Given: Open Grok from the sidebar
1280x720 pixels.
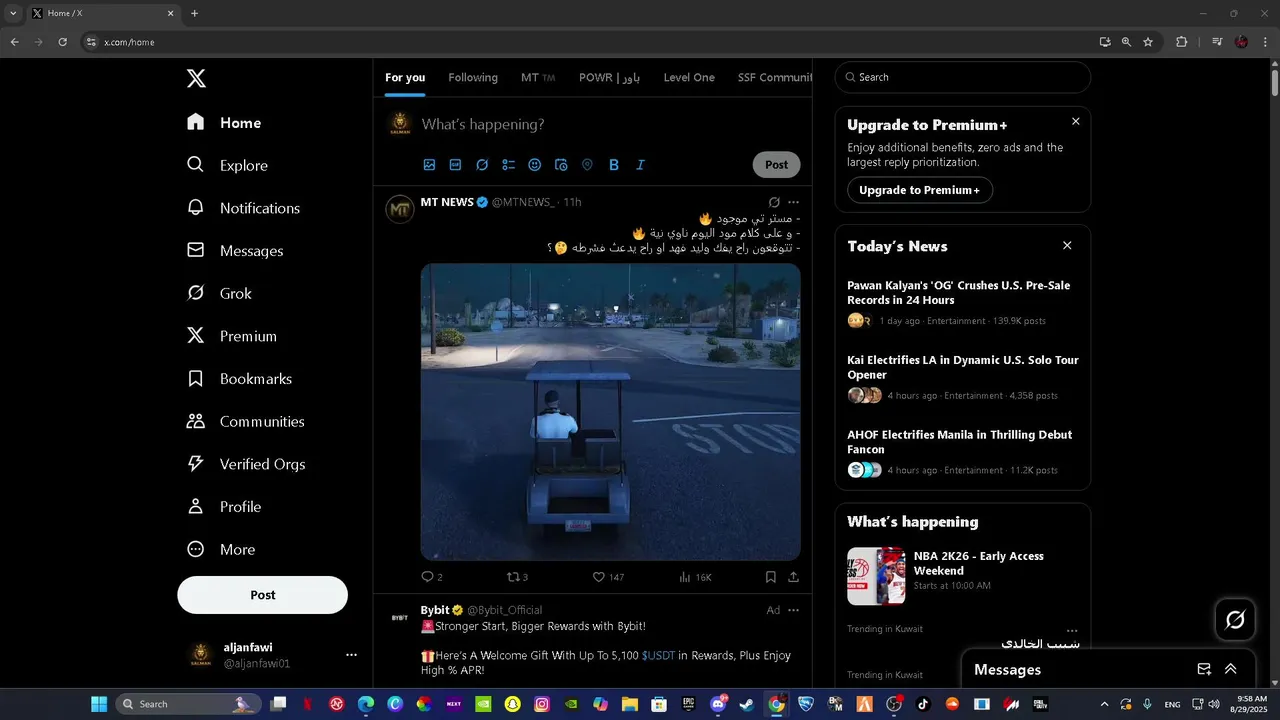Looking at the screenshot, I should pos(219,293).
